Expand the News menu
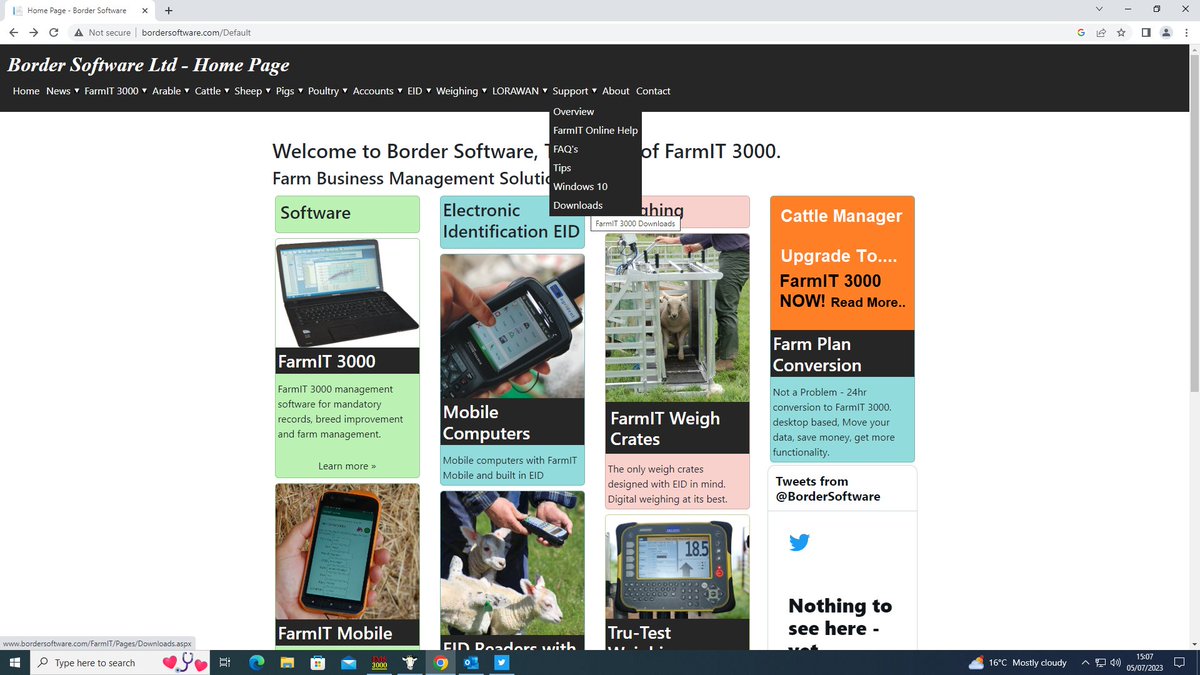This screenshot has height=675, width=1200. pos(63,91)
